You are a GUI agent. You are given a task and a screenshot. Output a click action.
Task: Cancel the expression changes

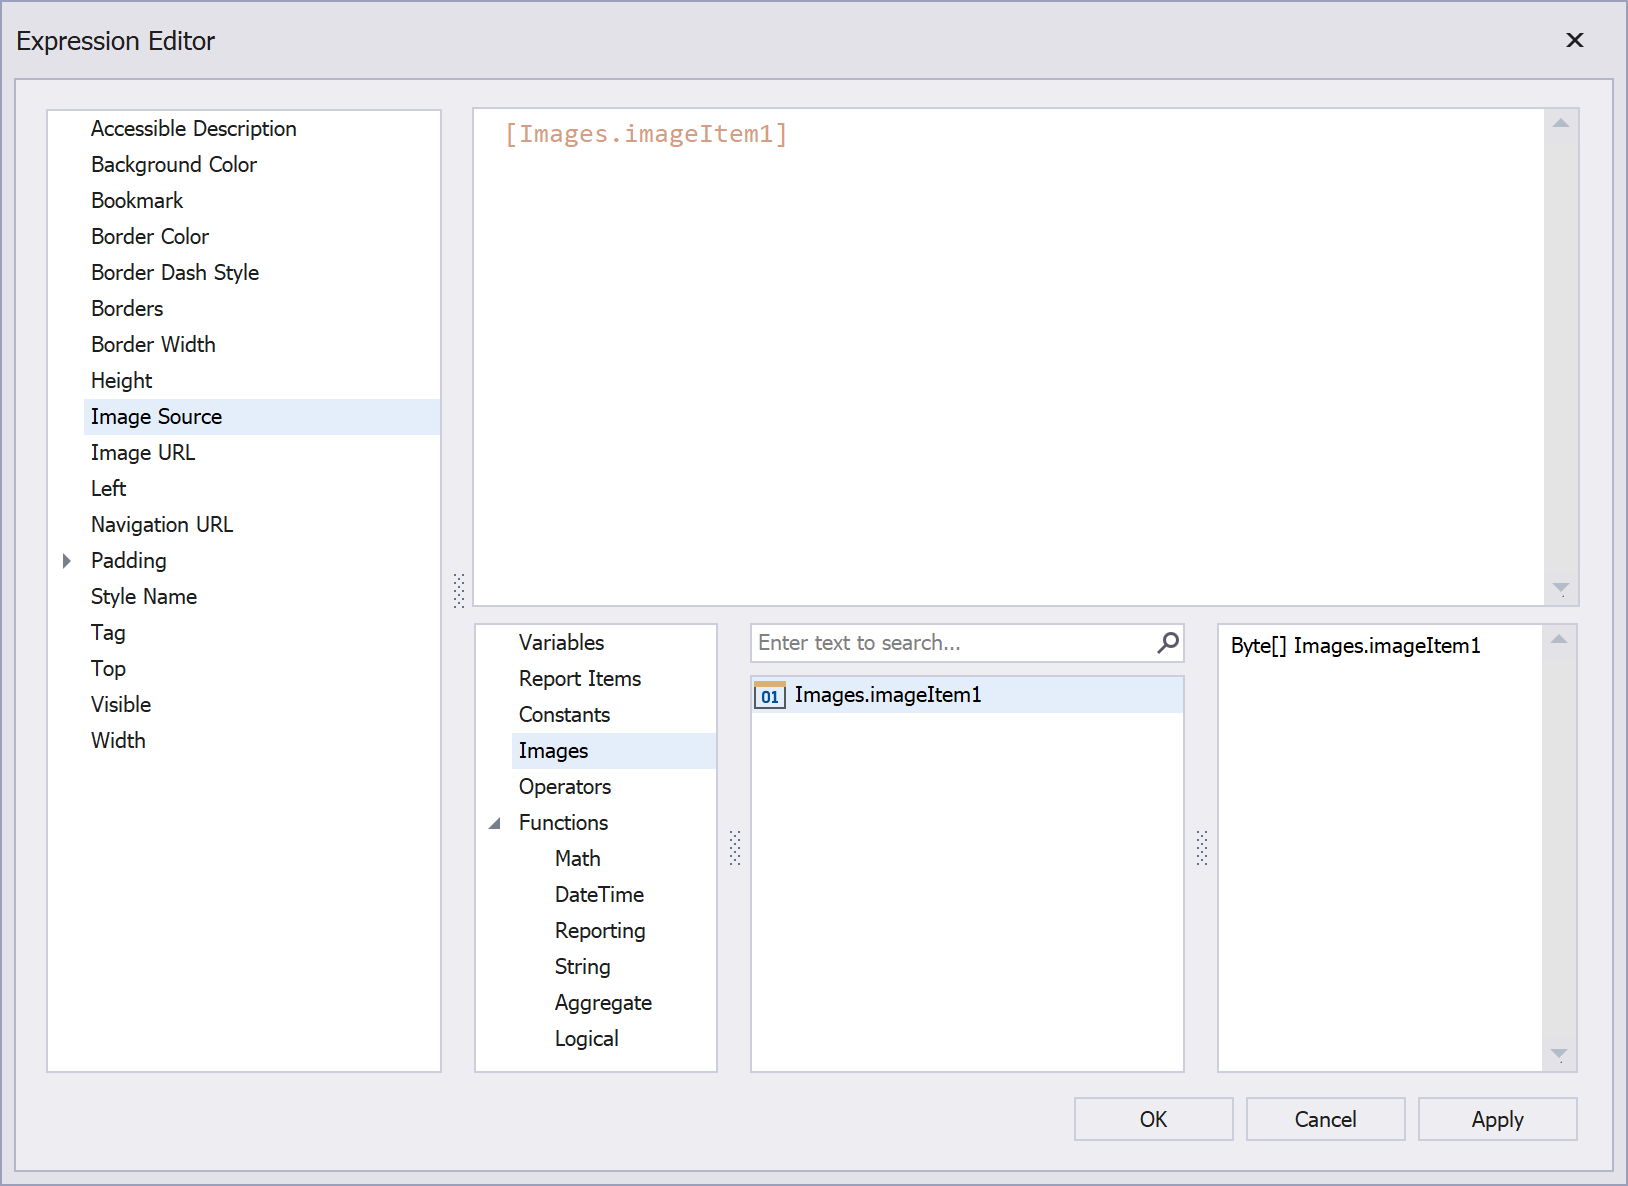pyautogui.click(x=1325, y=1119)
